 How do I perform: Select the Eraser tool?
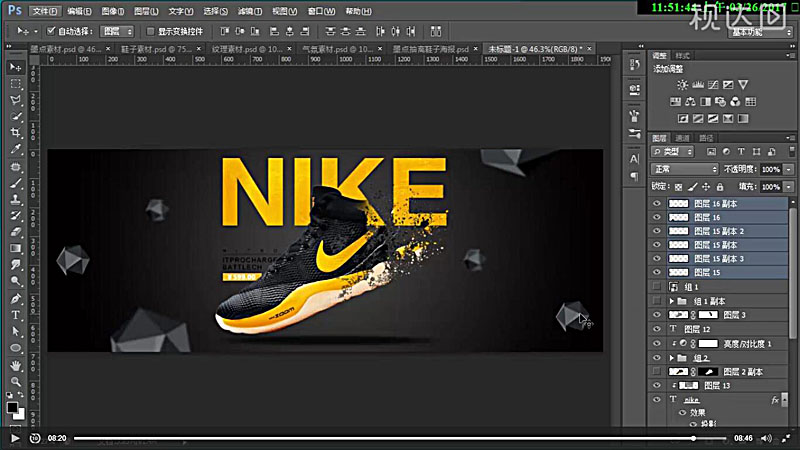click(16, 232)
